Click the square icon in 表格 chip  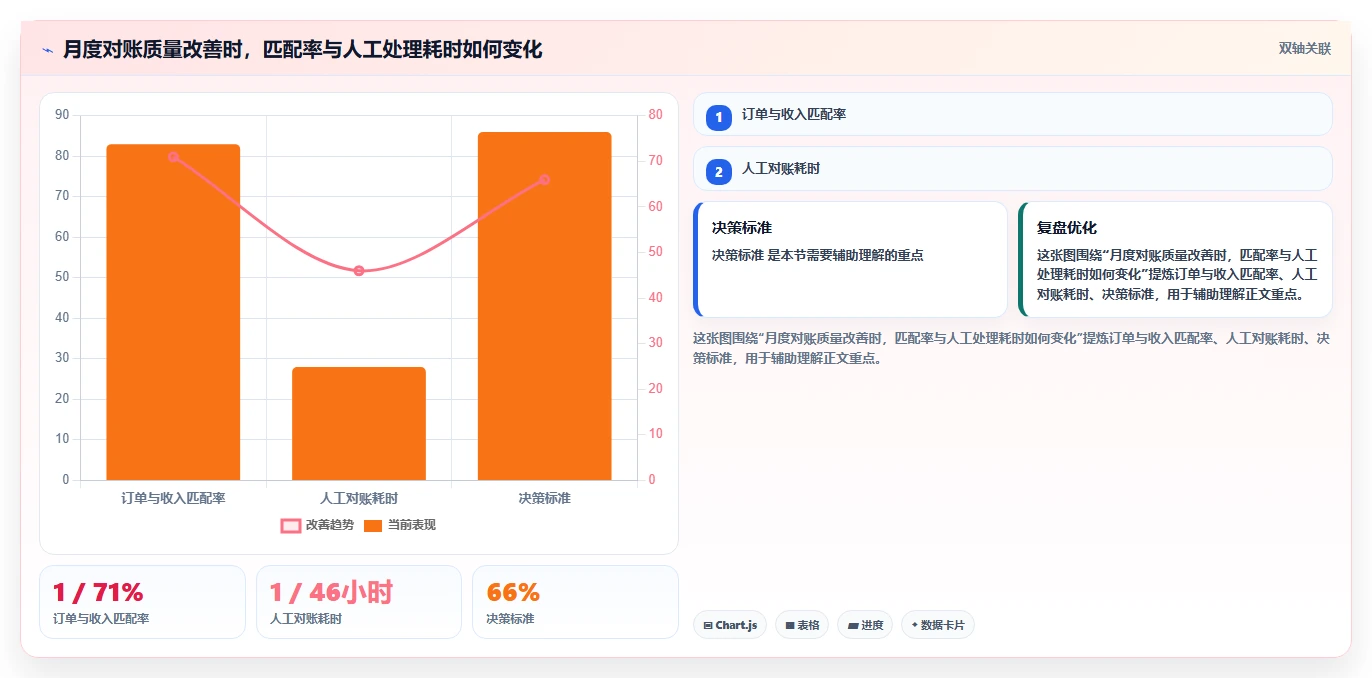tap(790, 625)
